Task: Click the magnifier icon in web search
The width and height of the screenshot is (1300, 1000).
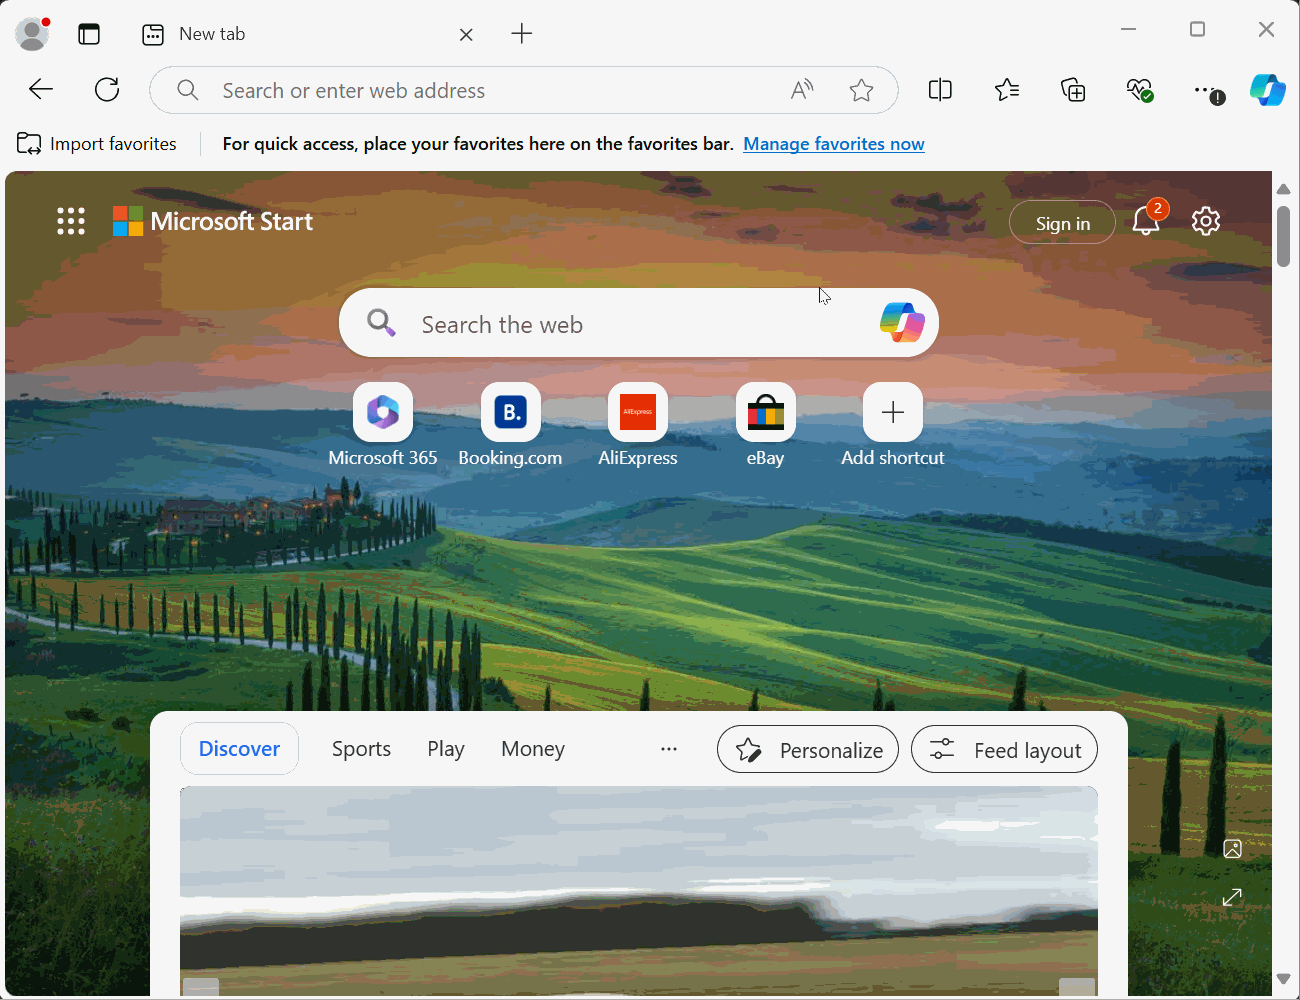Action: pos(381,322)
